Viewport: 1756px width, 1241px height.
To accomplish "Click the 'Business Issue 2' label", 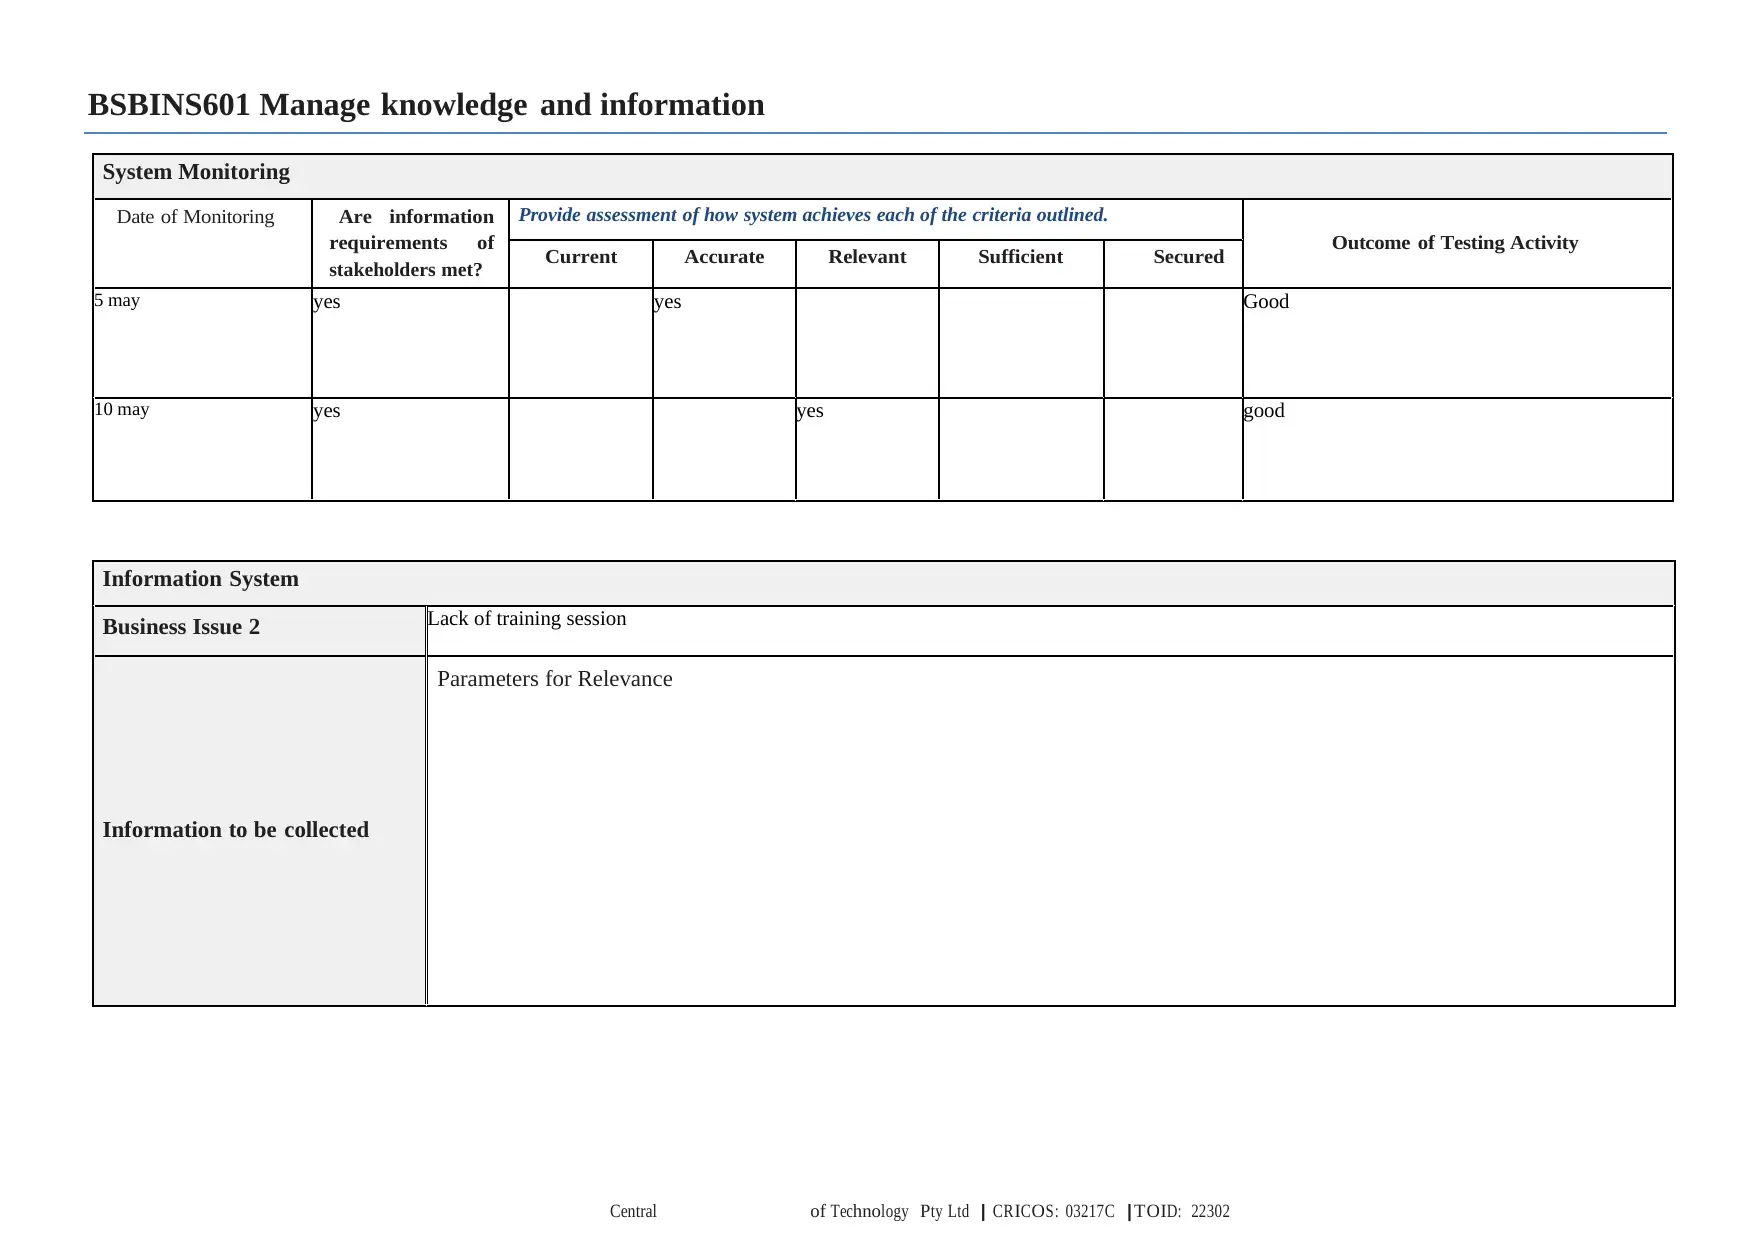I will [181, 627].
